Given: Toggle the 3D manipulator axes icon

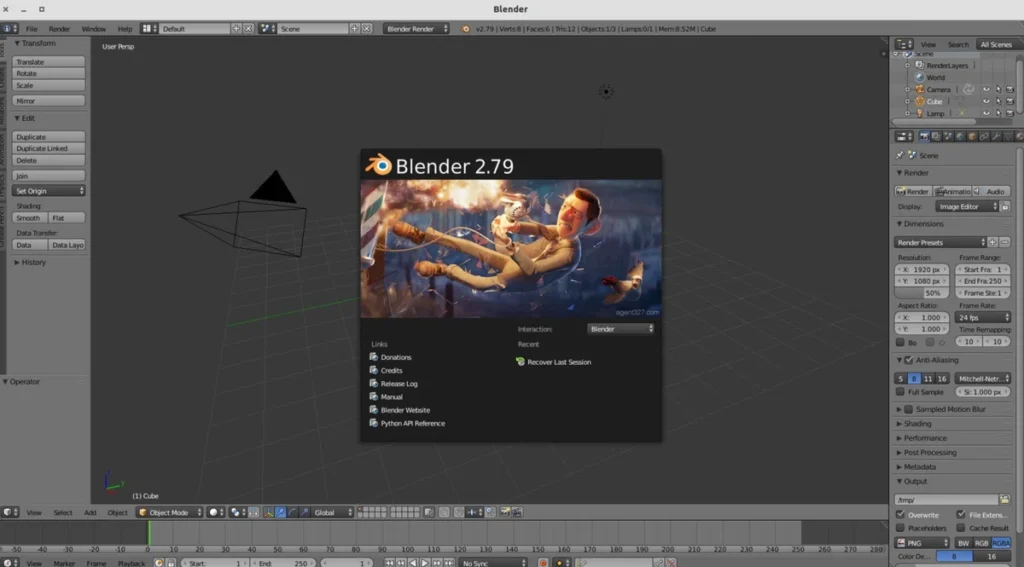Looking at the screenshot, I should coord(268,513).
